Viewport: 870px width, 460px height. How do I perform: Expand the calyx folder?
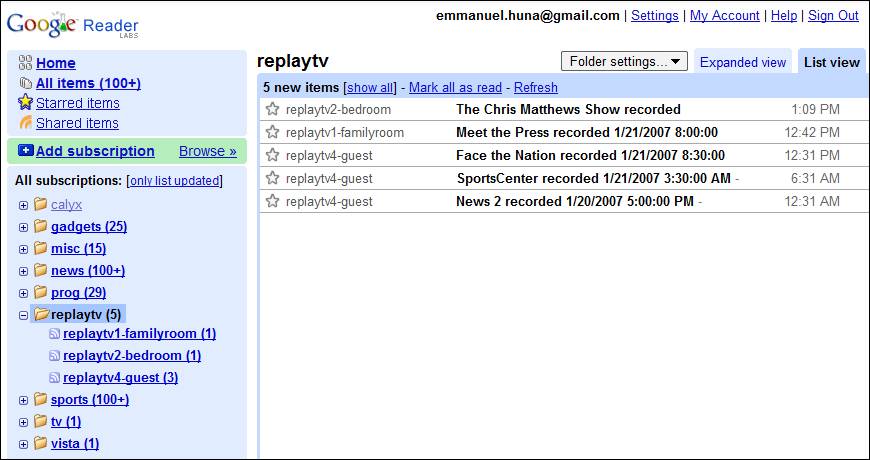coord(23,205)
